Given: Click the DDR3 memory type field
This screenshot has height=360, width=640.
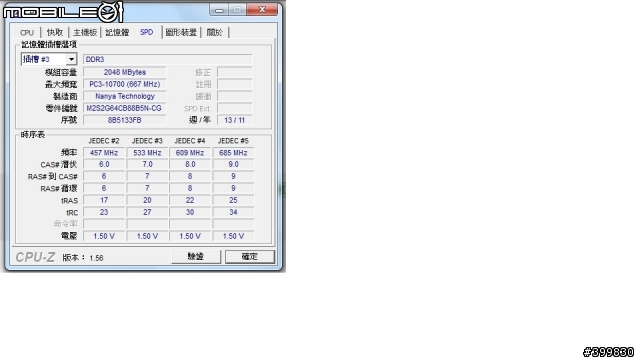Looking at the screenshot, I should [167, 60].
